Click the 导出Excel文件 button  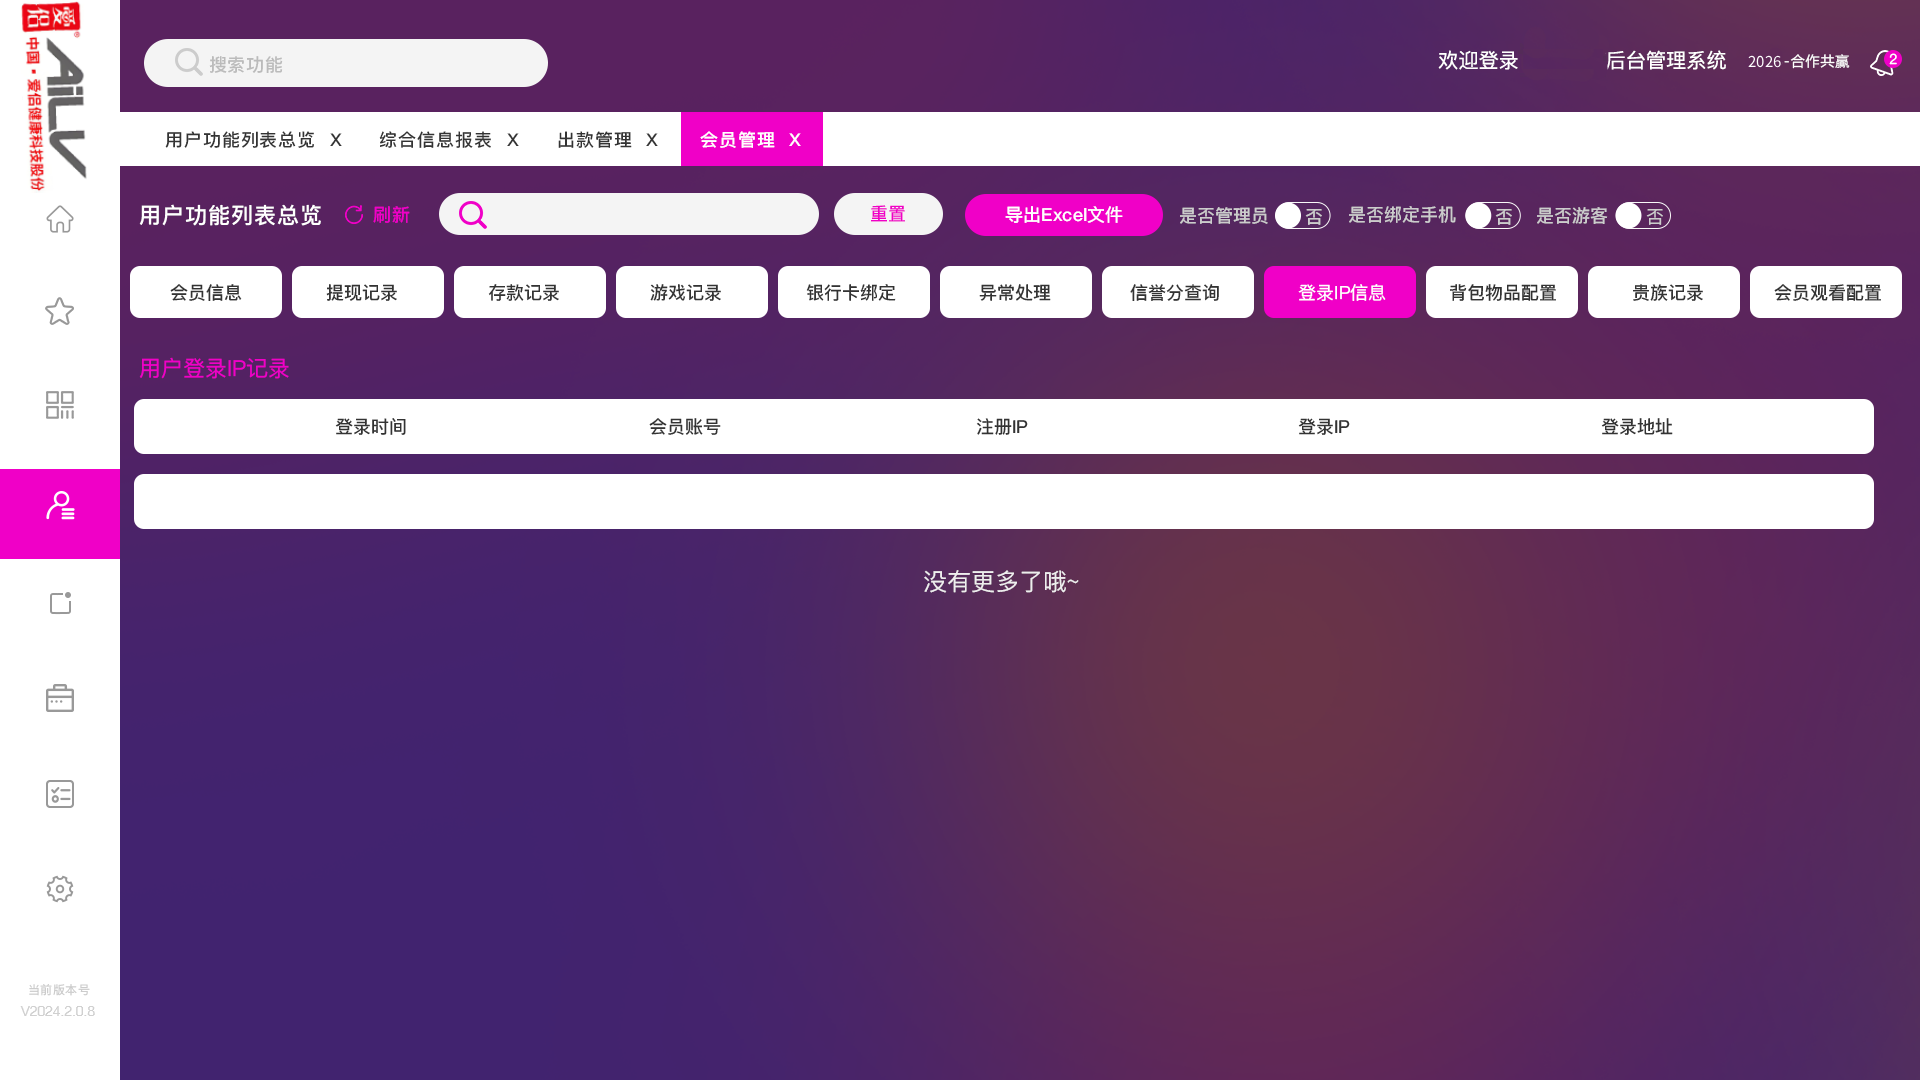(1063, 215)
